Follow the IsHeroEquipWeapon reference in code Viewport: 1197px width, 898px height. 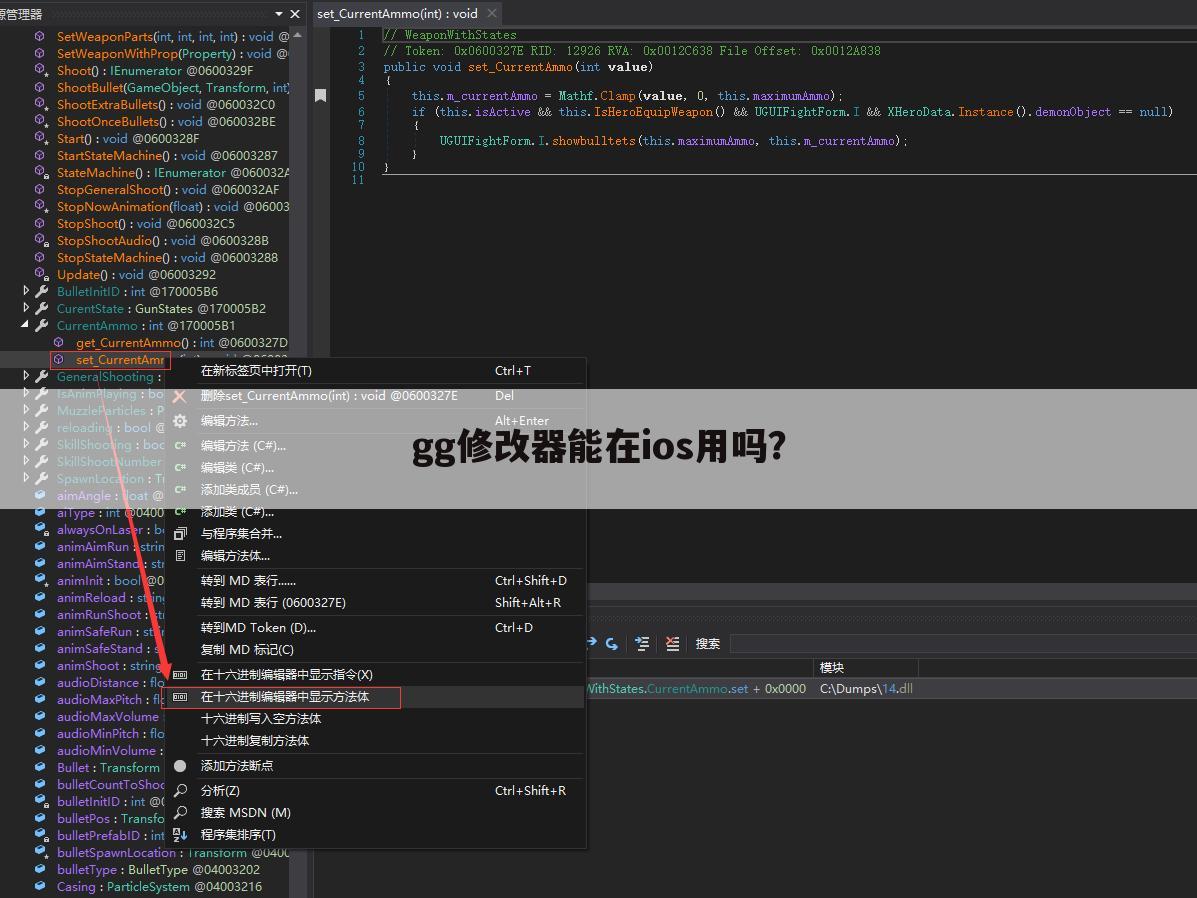[653, 112]
